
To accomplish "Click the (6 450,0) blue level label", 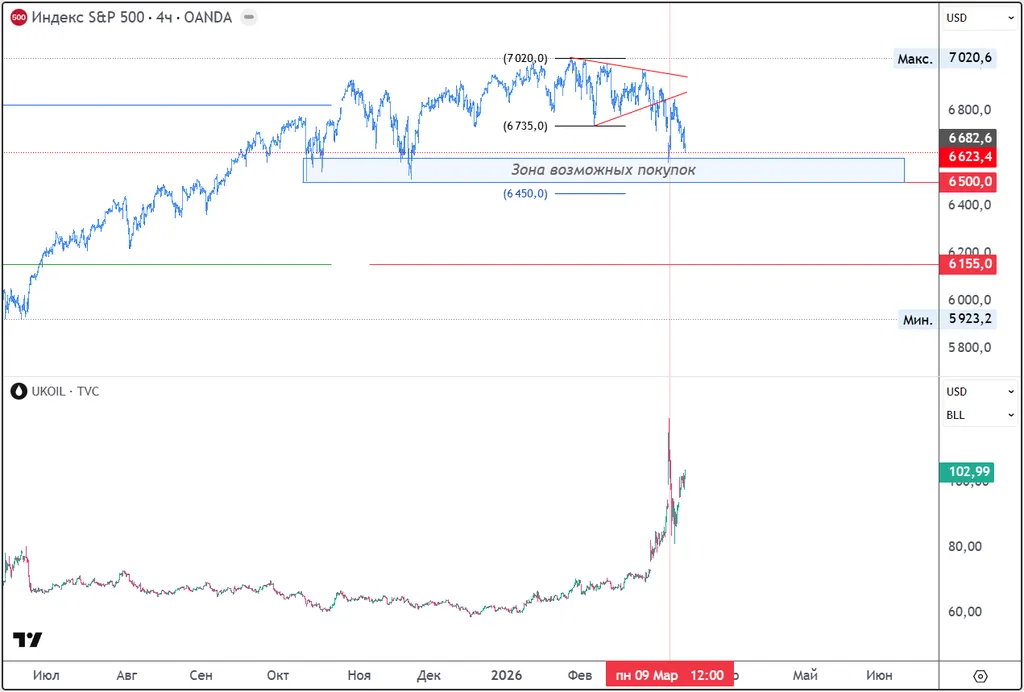I will pyautogui.click(x=525, y=194).
